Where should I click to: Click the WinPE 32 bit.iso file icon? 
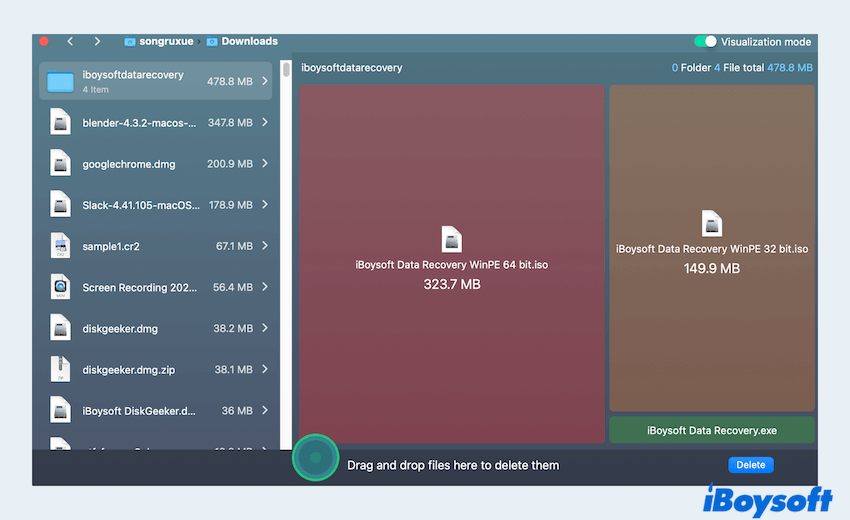click(x=712, y=223)
